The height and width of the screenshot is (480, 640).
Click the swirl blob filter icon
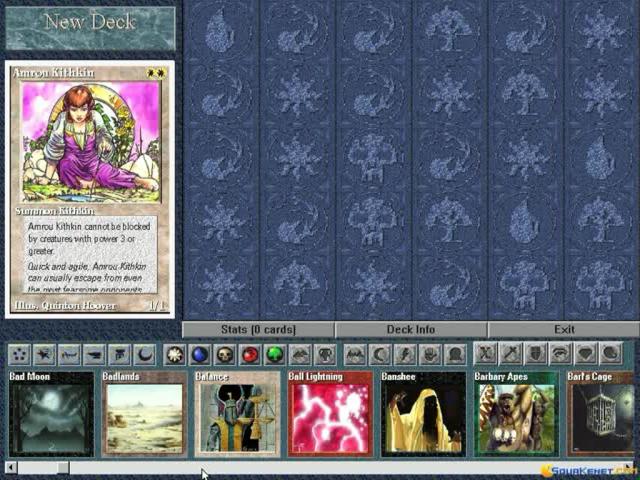(x=611, y=353)
